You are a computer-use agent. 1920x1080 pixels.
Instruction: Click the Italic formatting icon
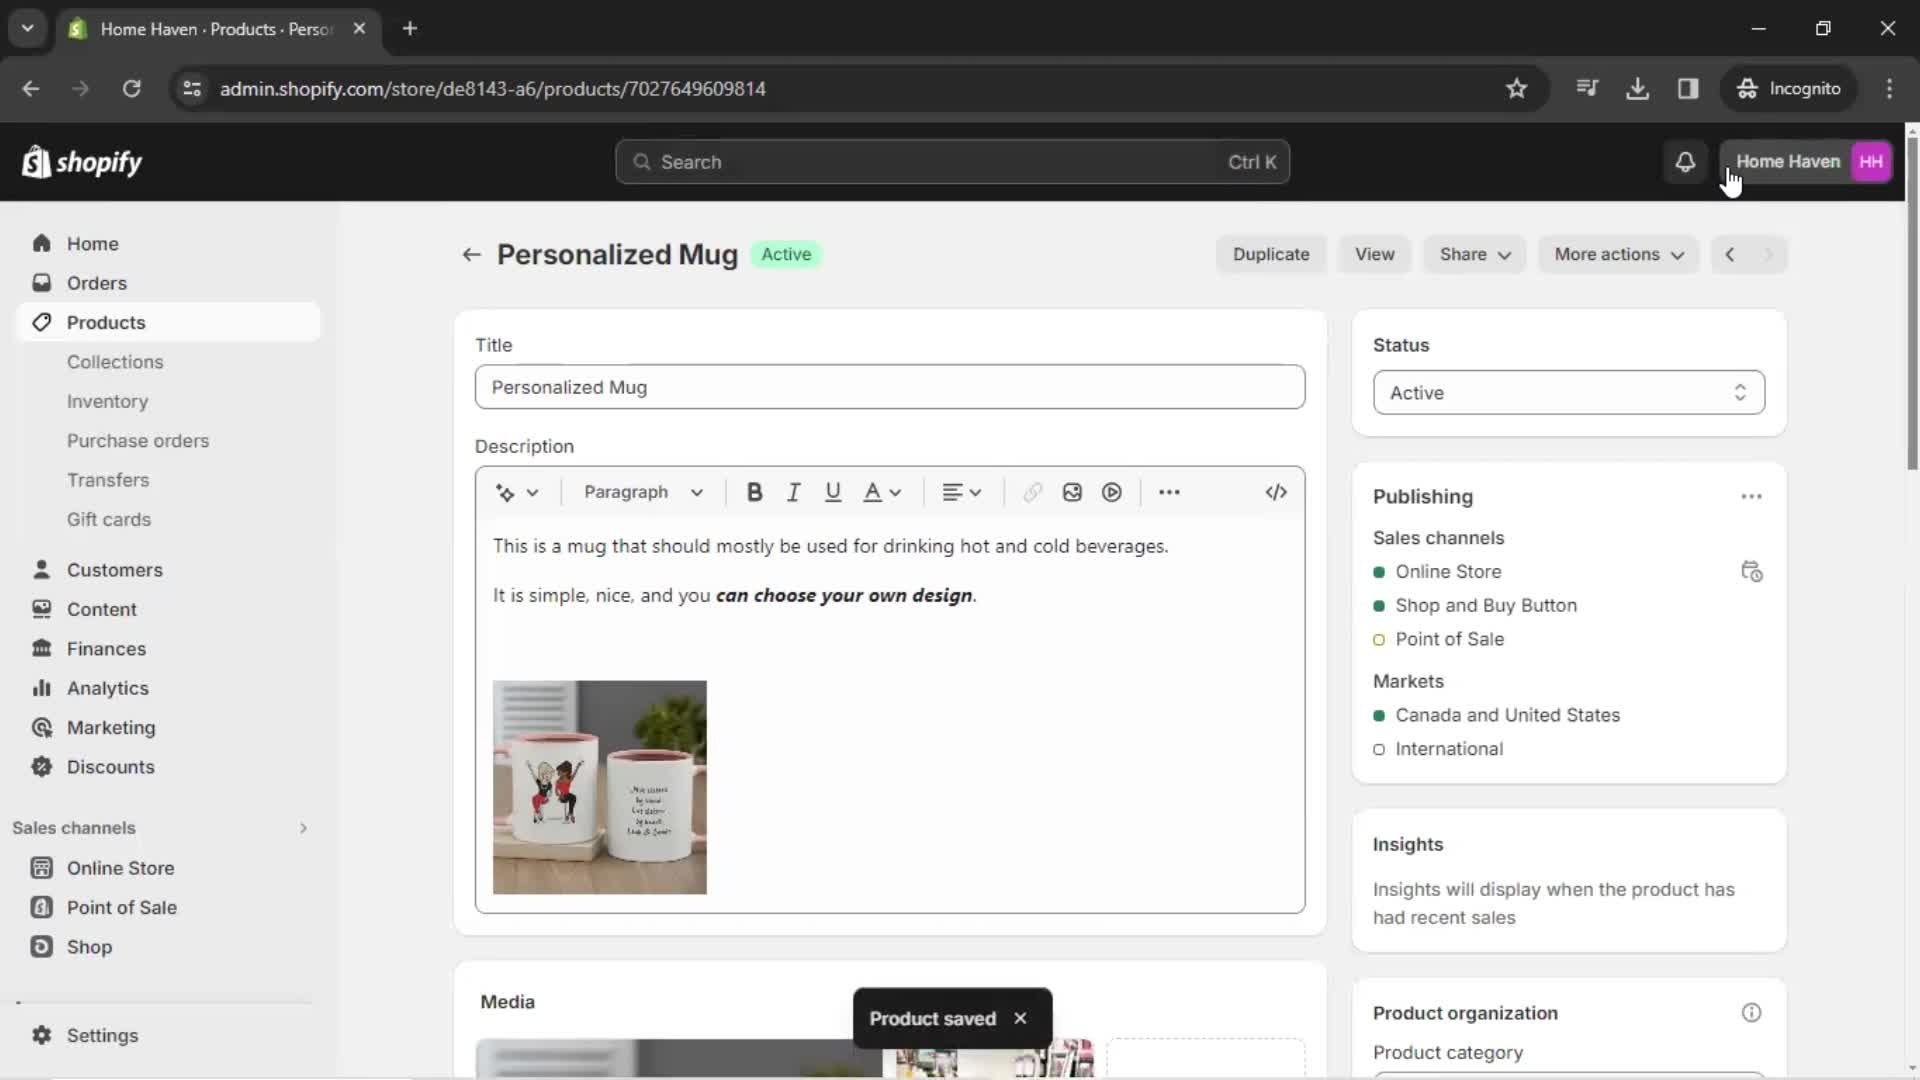[x=794, y=492]
